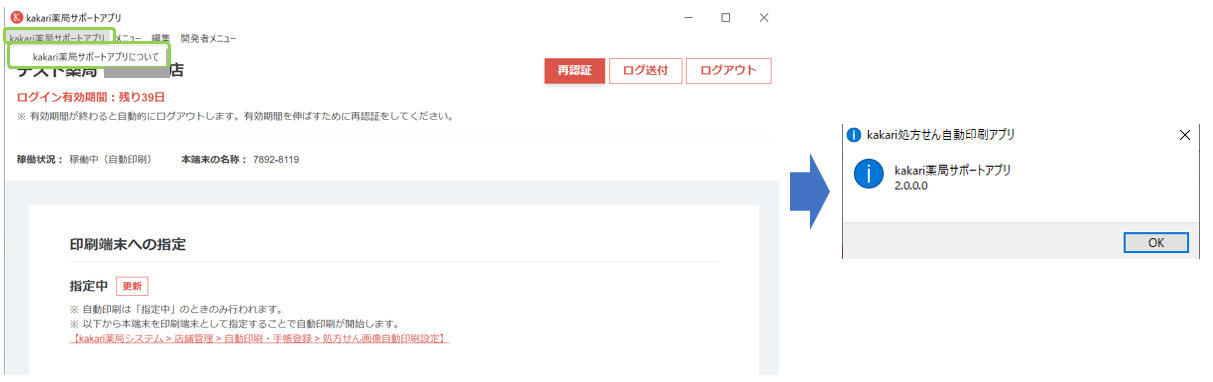Click the 更新 button next to 指定中
1213x382 pixels.
(x=132, y=286)
